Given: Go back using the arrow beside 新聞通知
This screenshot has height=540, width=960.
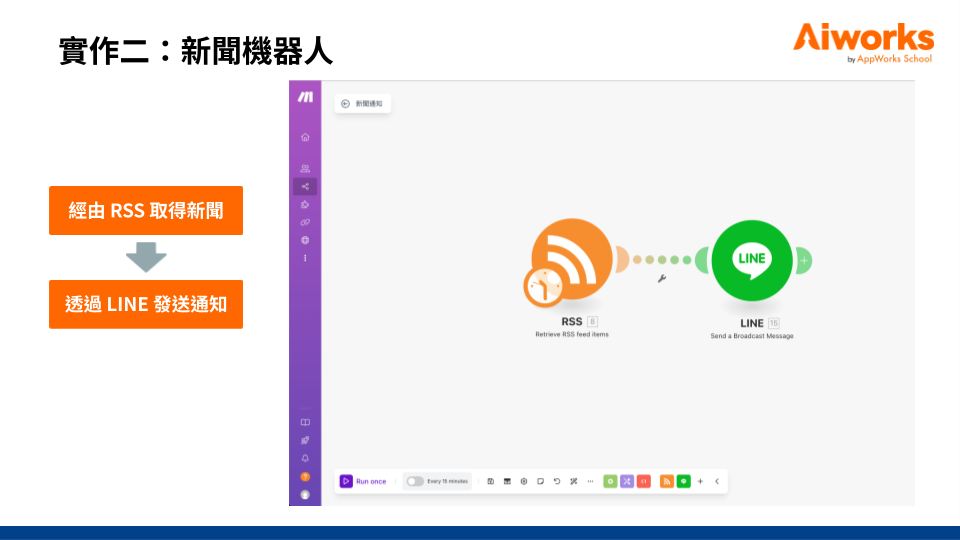Looking at the screenshot, I should tap(345, 103).
